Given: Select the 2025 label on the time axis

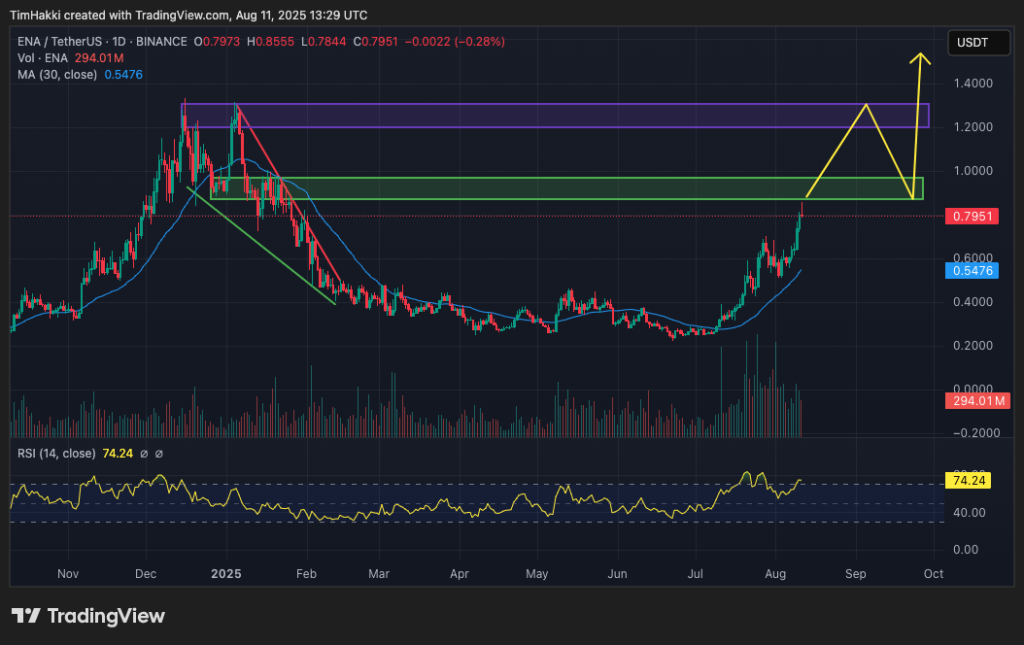Looking at the screenshot, I should tap(225, 574).
